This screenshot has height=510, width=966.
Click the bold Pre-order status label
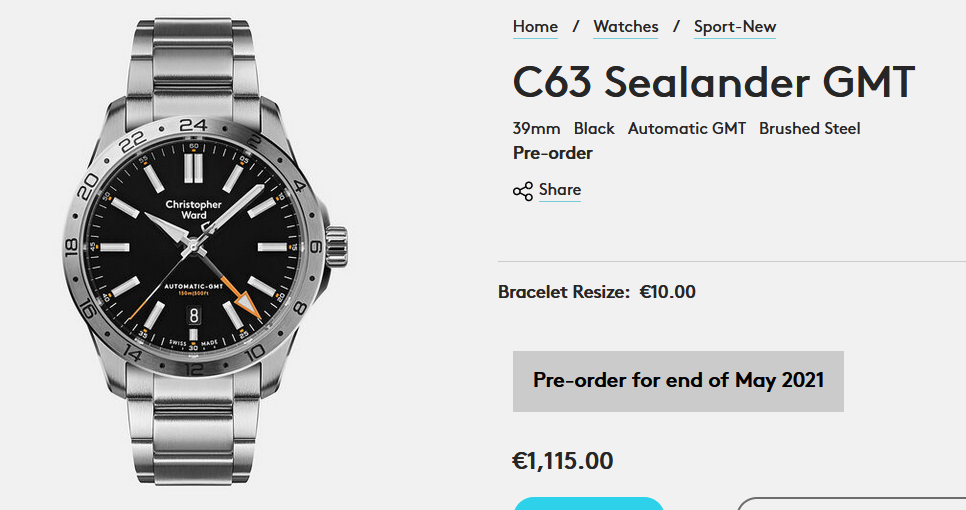[552, 153]
